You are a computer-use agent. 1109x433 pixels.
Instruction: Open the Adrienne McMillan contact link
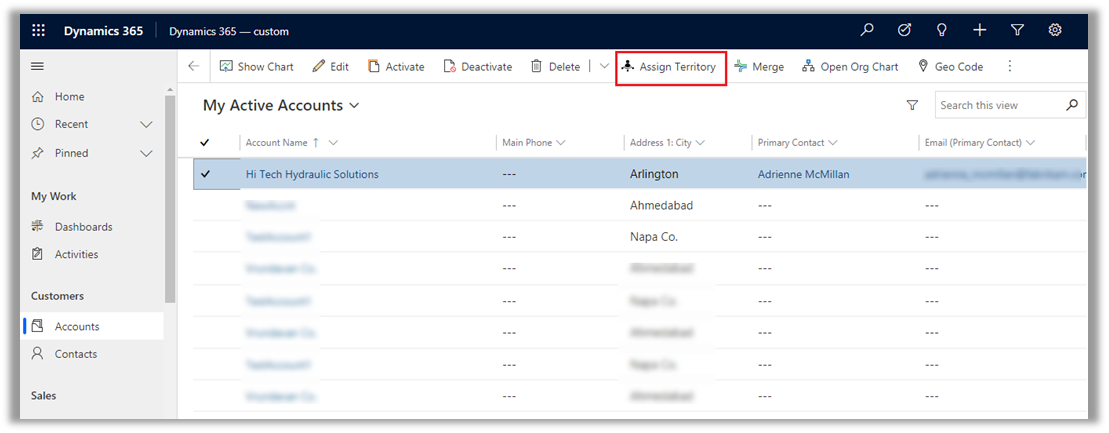tap(803, 174)
